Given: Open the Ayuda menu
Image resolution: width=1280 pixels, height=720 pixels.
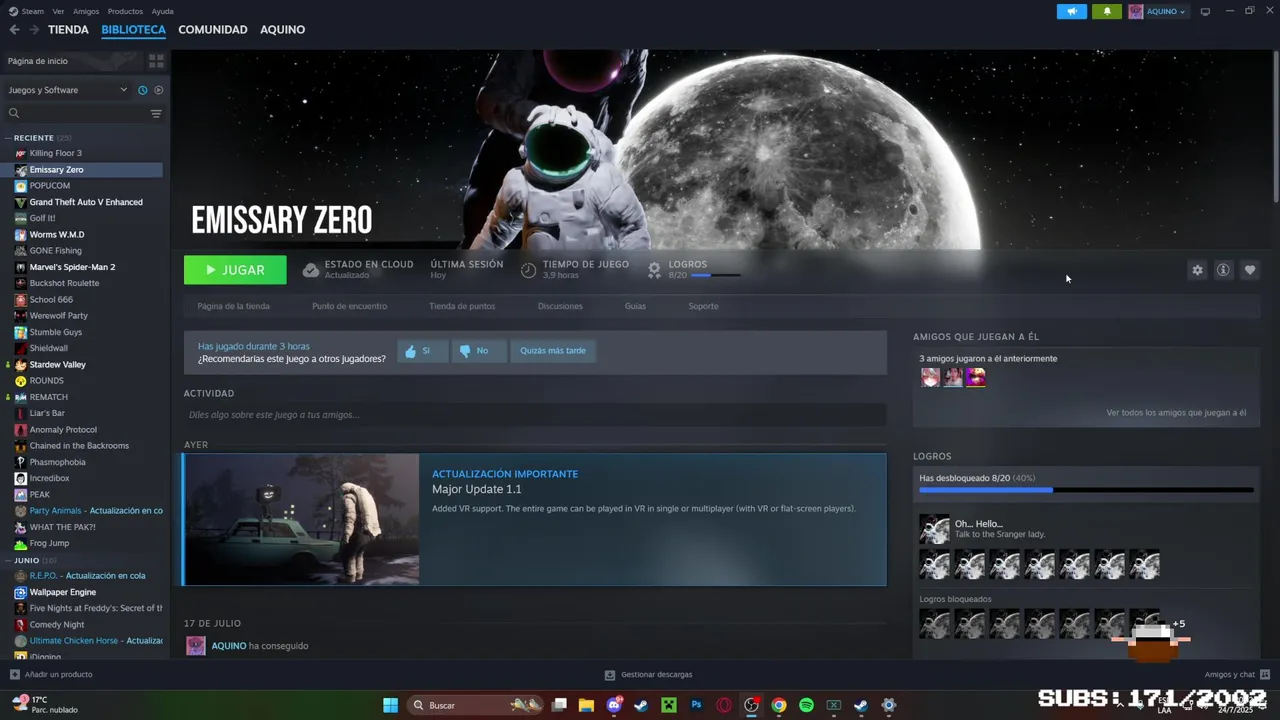Looking at the screenshot, I should click(162, 11).
